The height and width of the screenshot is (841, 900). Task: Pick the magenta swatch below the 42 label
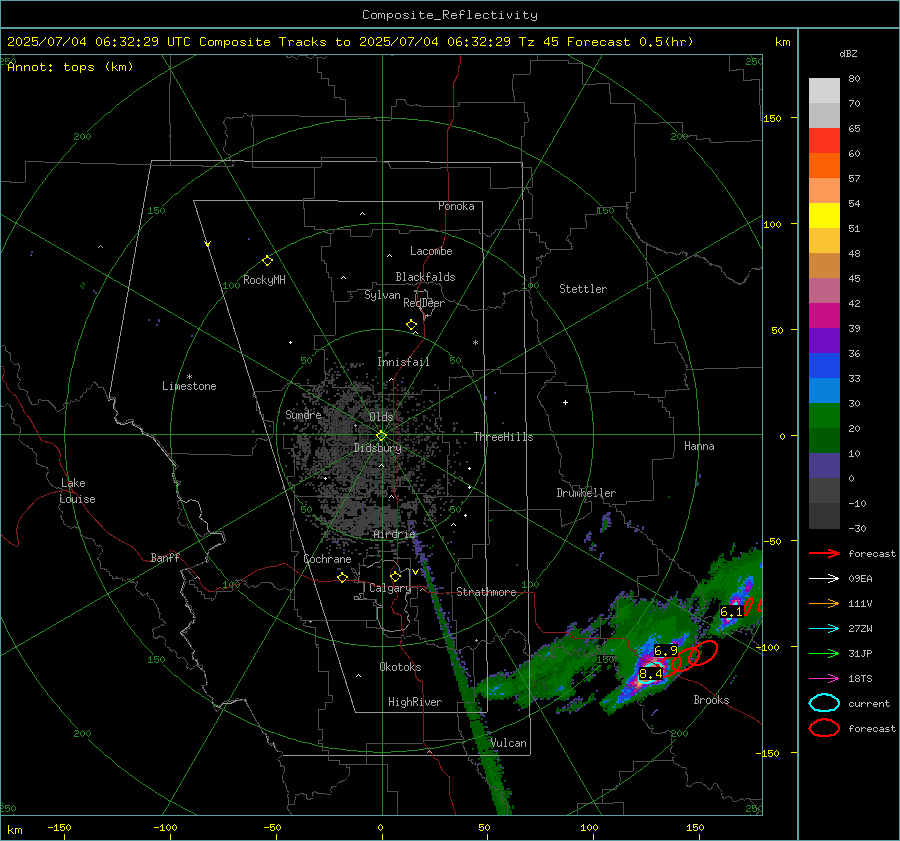824,316
